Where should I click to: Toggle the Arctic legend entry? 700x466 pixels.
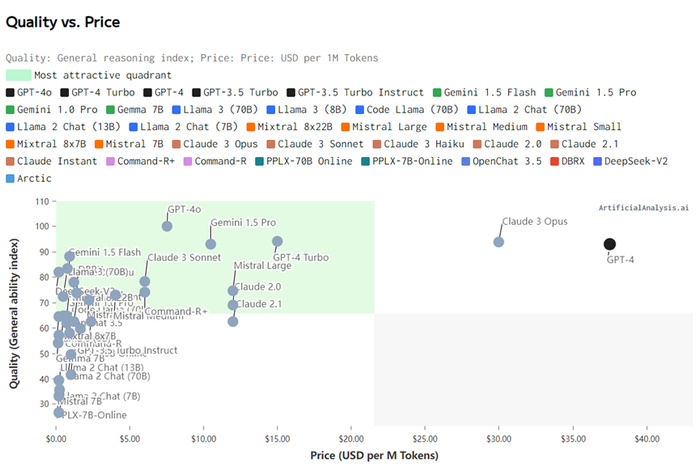pyautogui.click(x=35, y=178)
